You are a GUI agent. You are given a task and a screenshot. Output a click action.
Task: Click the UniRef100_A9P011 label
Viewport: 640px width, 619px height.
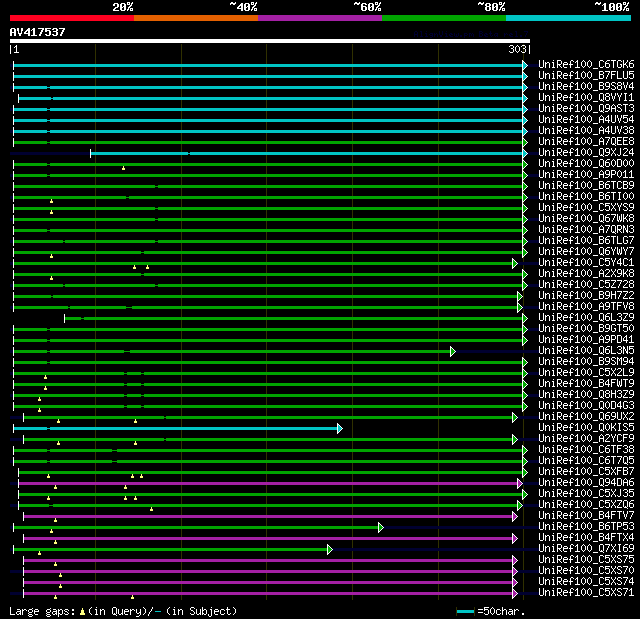tap(586, 175)
